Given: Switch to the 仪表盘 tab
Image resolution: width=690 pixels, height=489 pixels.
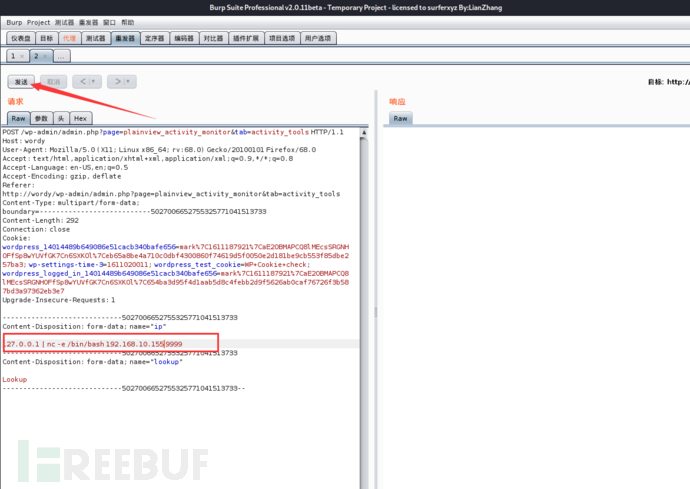Looking at the screenshot, I should click(x=21, y=38).
